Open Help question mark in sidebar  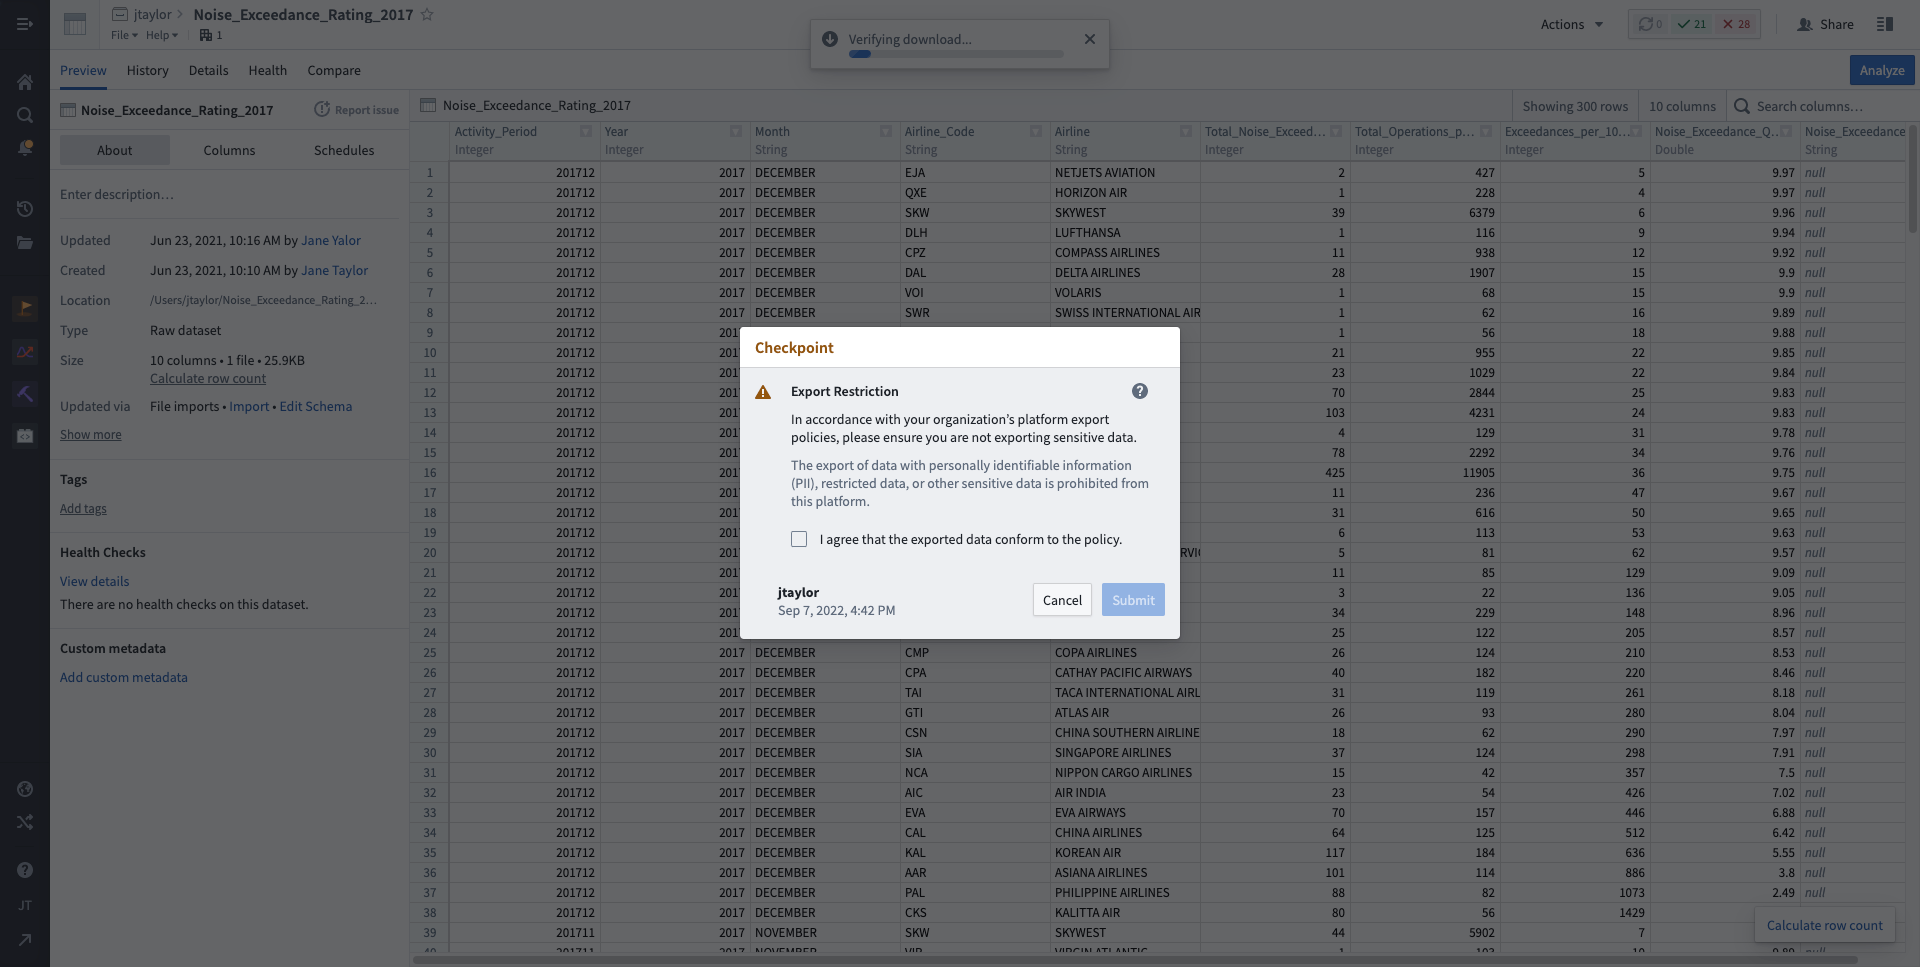point(25,870)
